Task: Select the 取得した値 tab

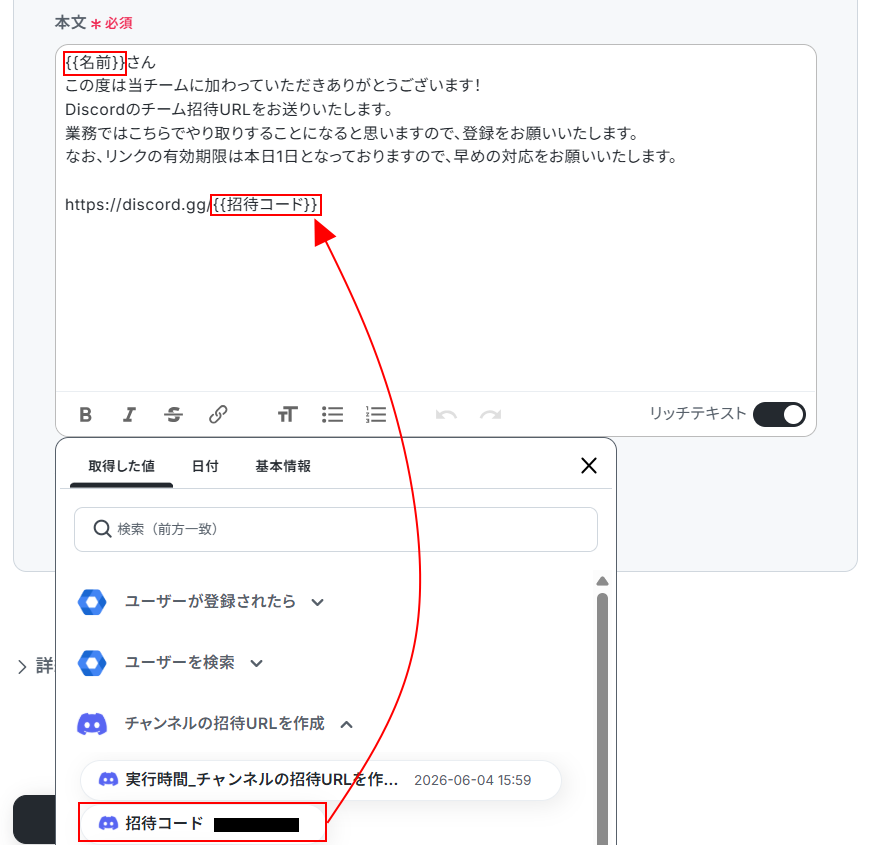Action: 121,466
